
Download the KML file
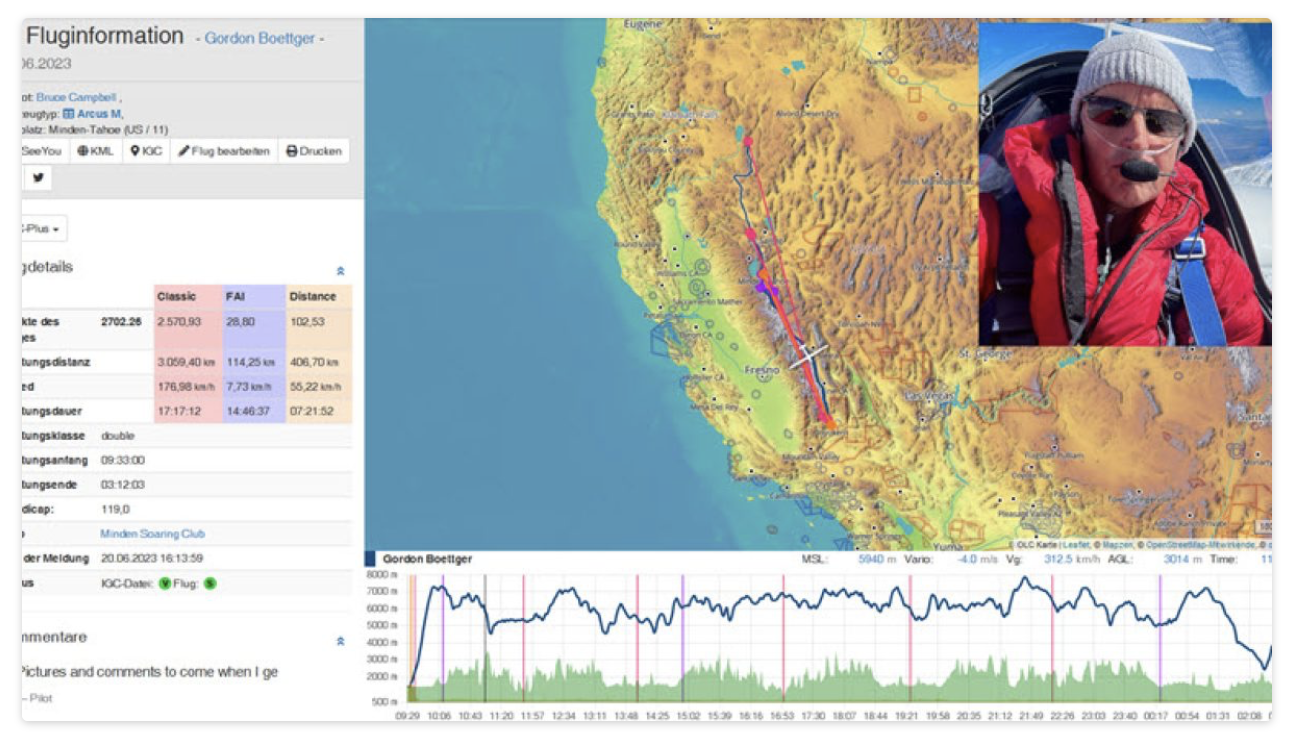[95, 151]
